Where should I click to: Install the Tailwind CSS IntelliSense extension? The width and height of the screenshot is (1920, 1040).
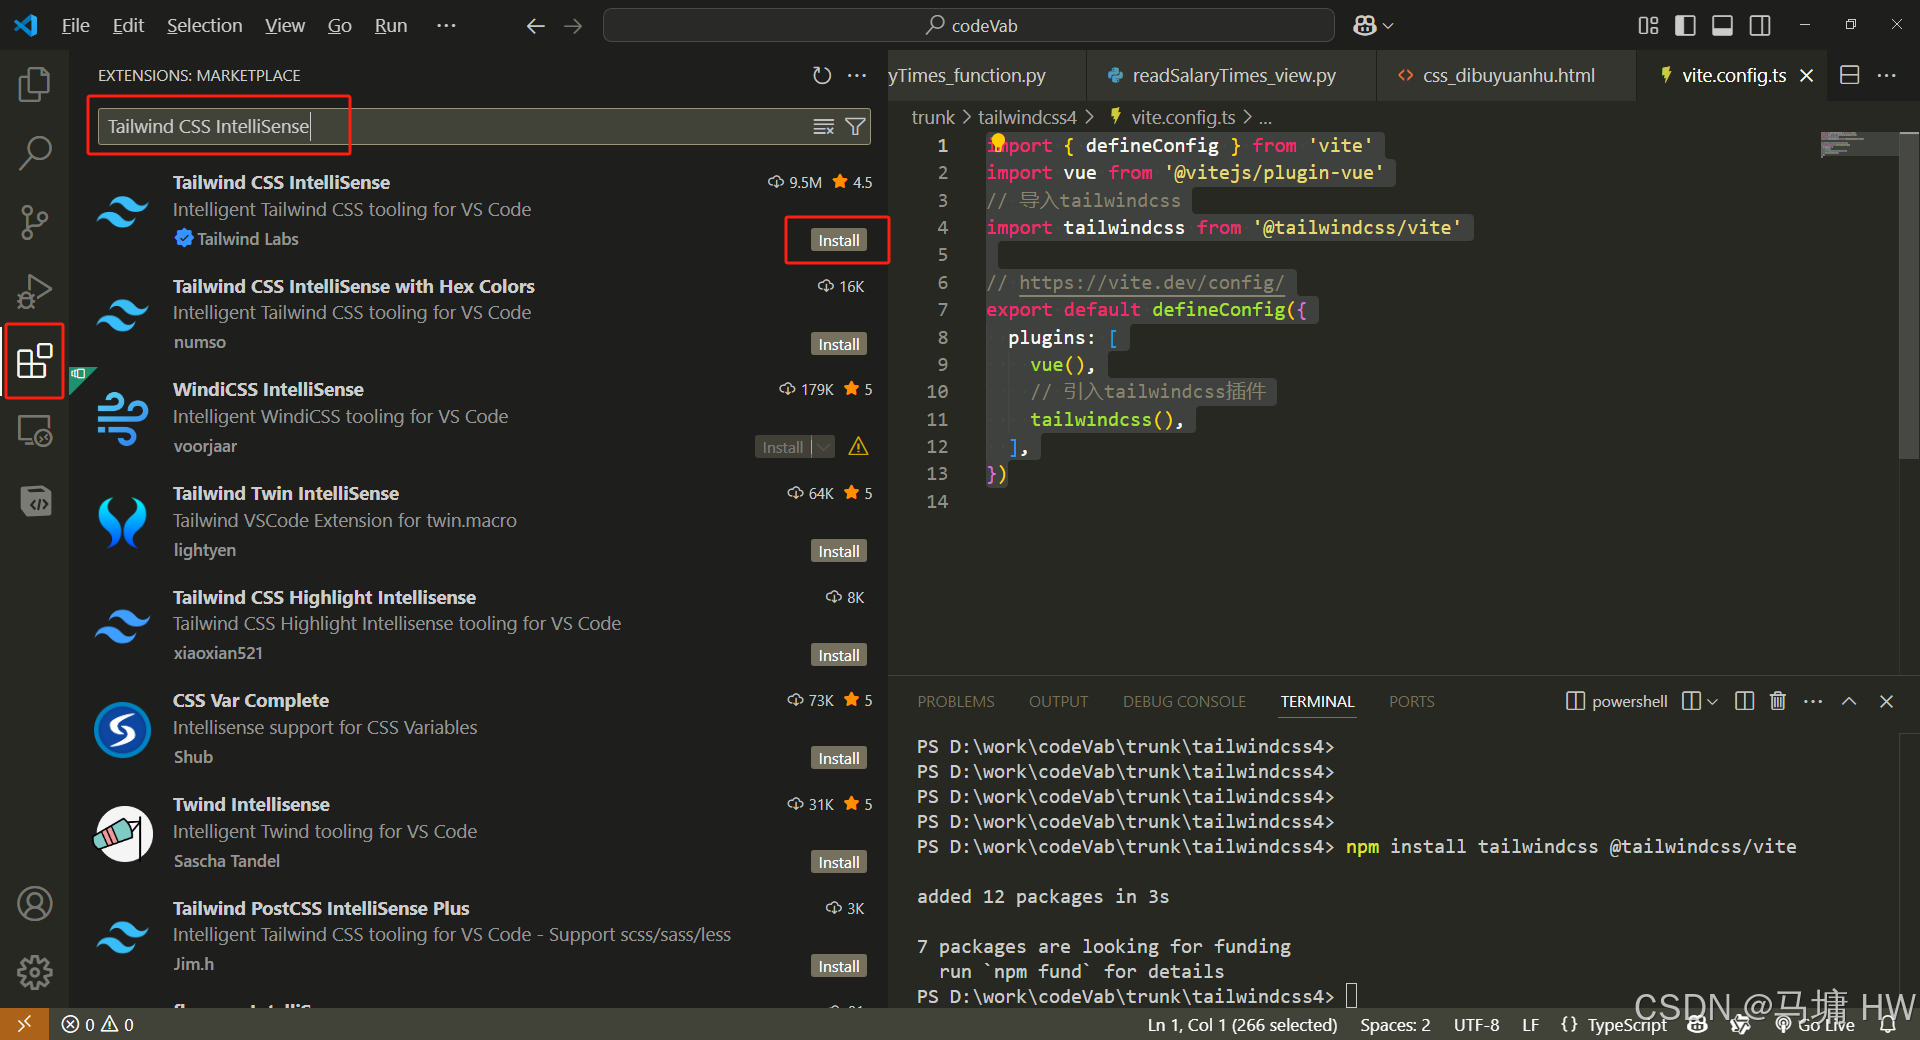837,240
